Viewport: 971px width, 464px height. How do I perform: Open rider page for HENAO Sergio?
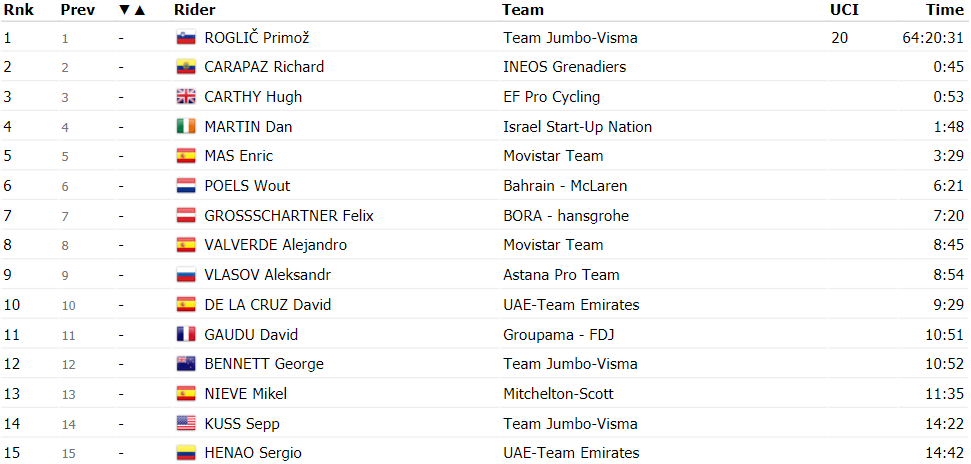click(253, 453)
